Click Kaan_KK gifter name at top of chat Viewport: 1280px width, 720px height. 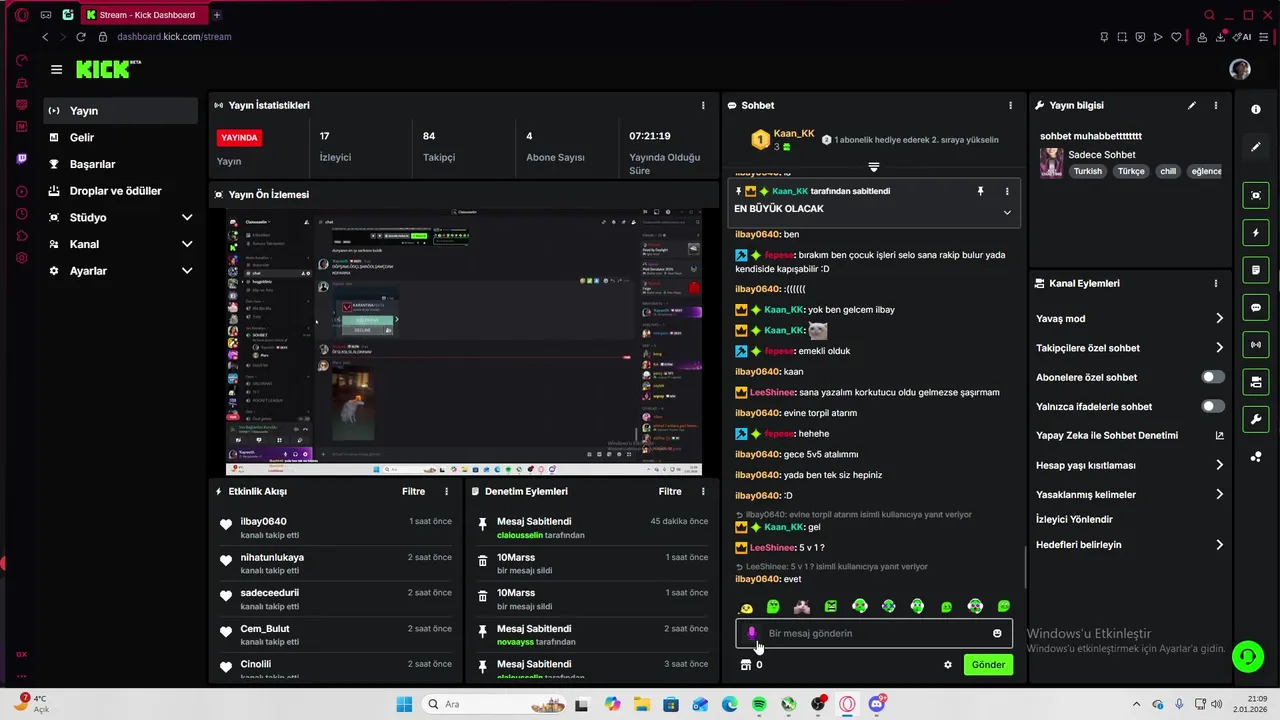coord(794,133)
